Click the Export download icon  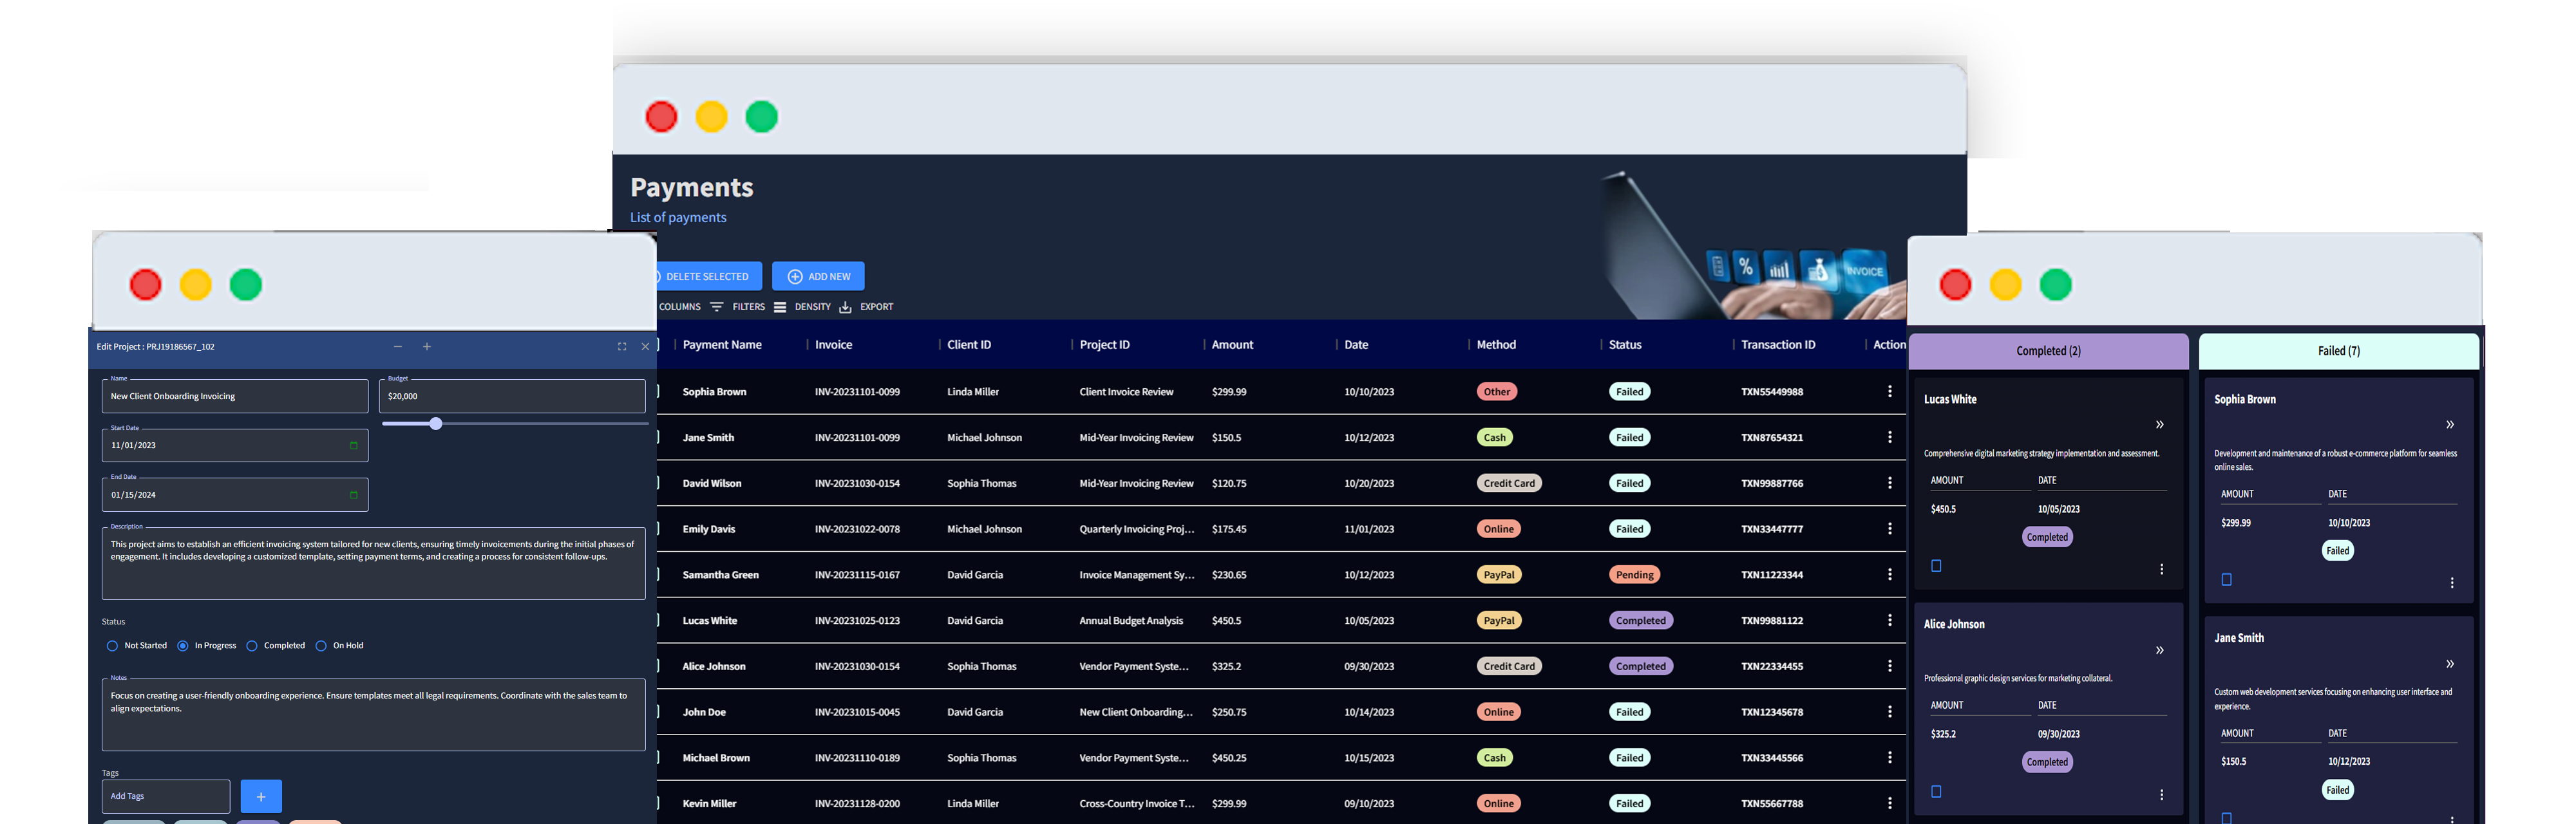pos(845,307)
